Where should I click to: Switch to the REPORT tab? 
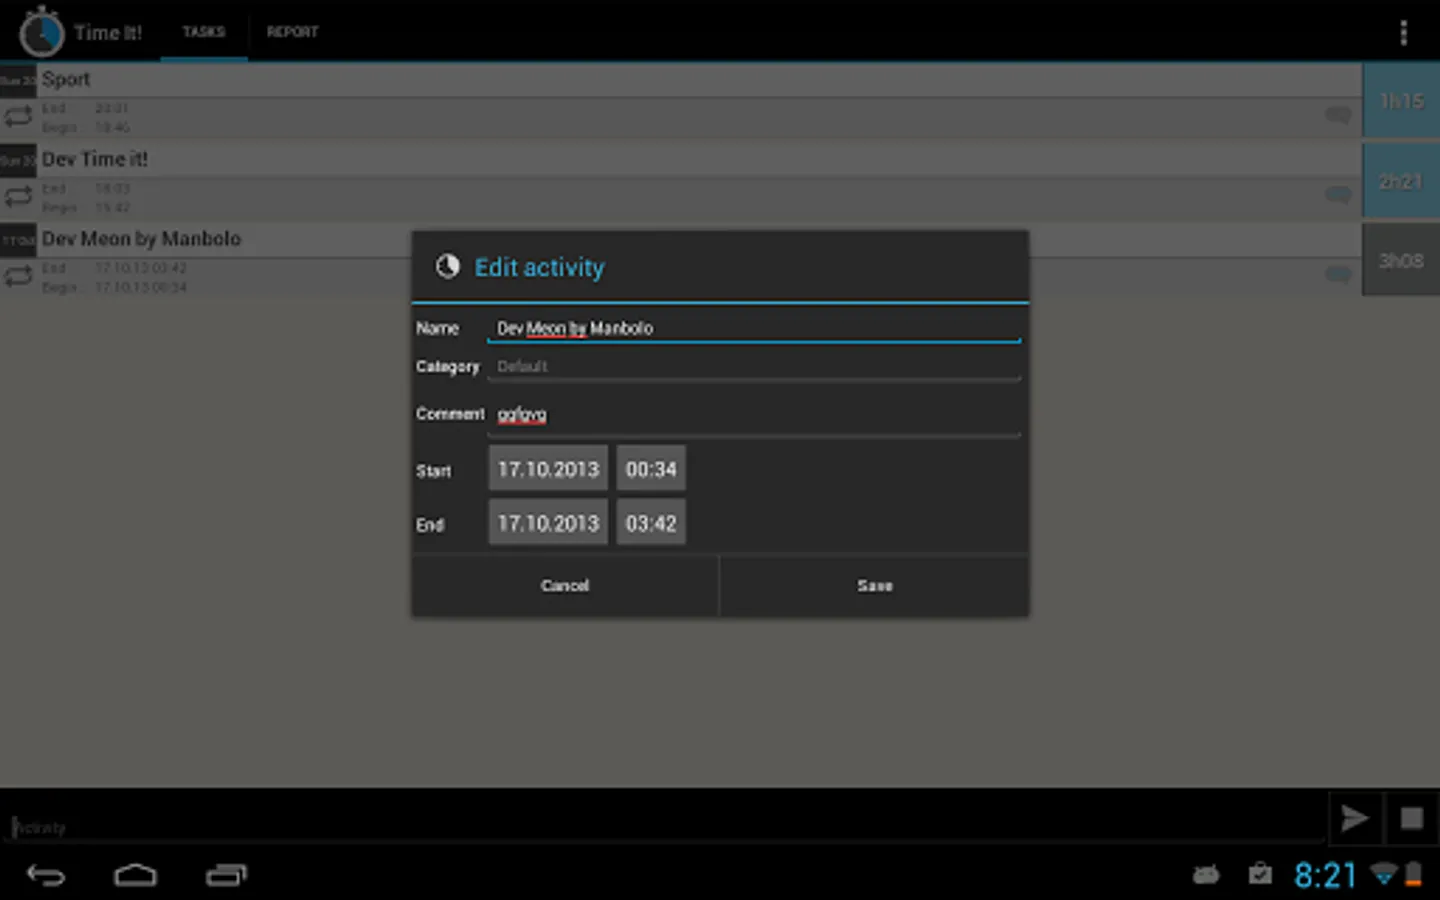pos(292,32)
